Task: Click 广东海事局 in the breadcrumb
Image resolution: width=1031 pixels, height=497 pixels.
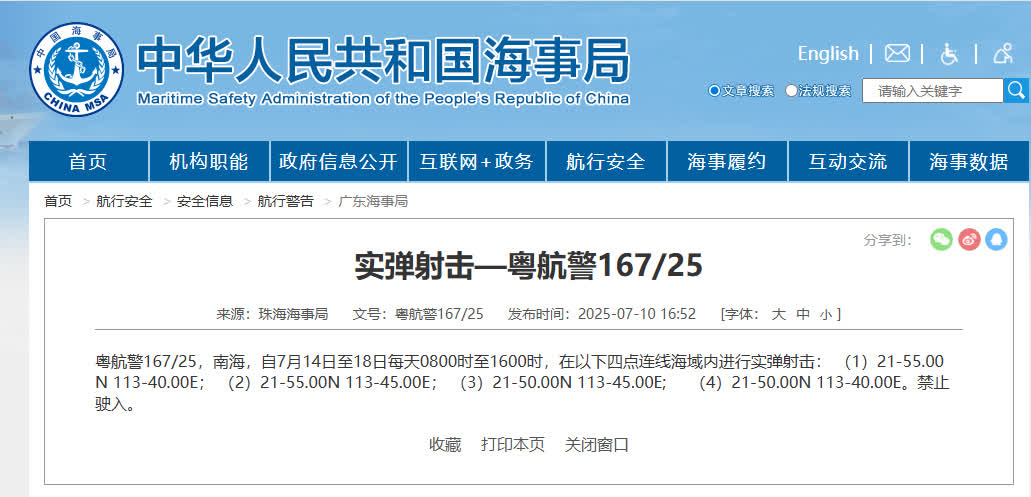Action: point(373,201)
